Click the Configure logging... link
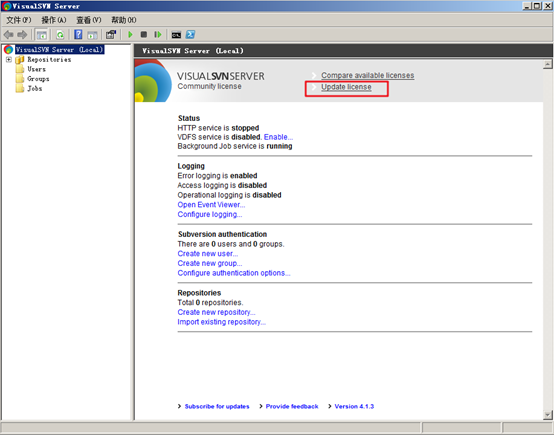The width and height of the screenshot is (554, 435). click(210, 214)
